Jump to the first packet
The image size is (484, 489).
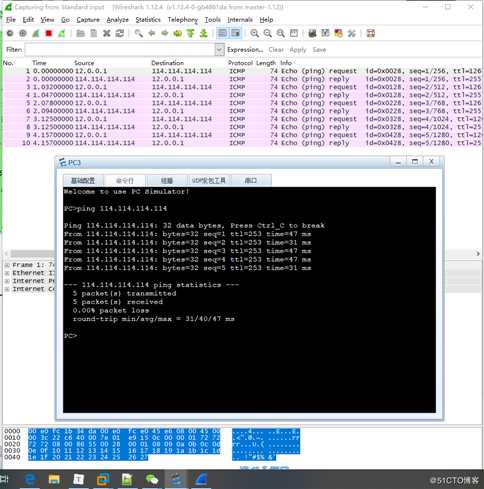[190, 33]
